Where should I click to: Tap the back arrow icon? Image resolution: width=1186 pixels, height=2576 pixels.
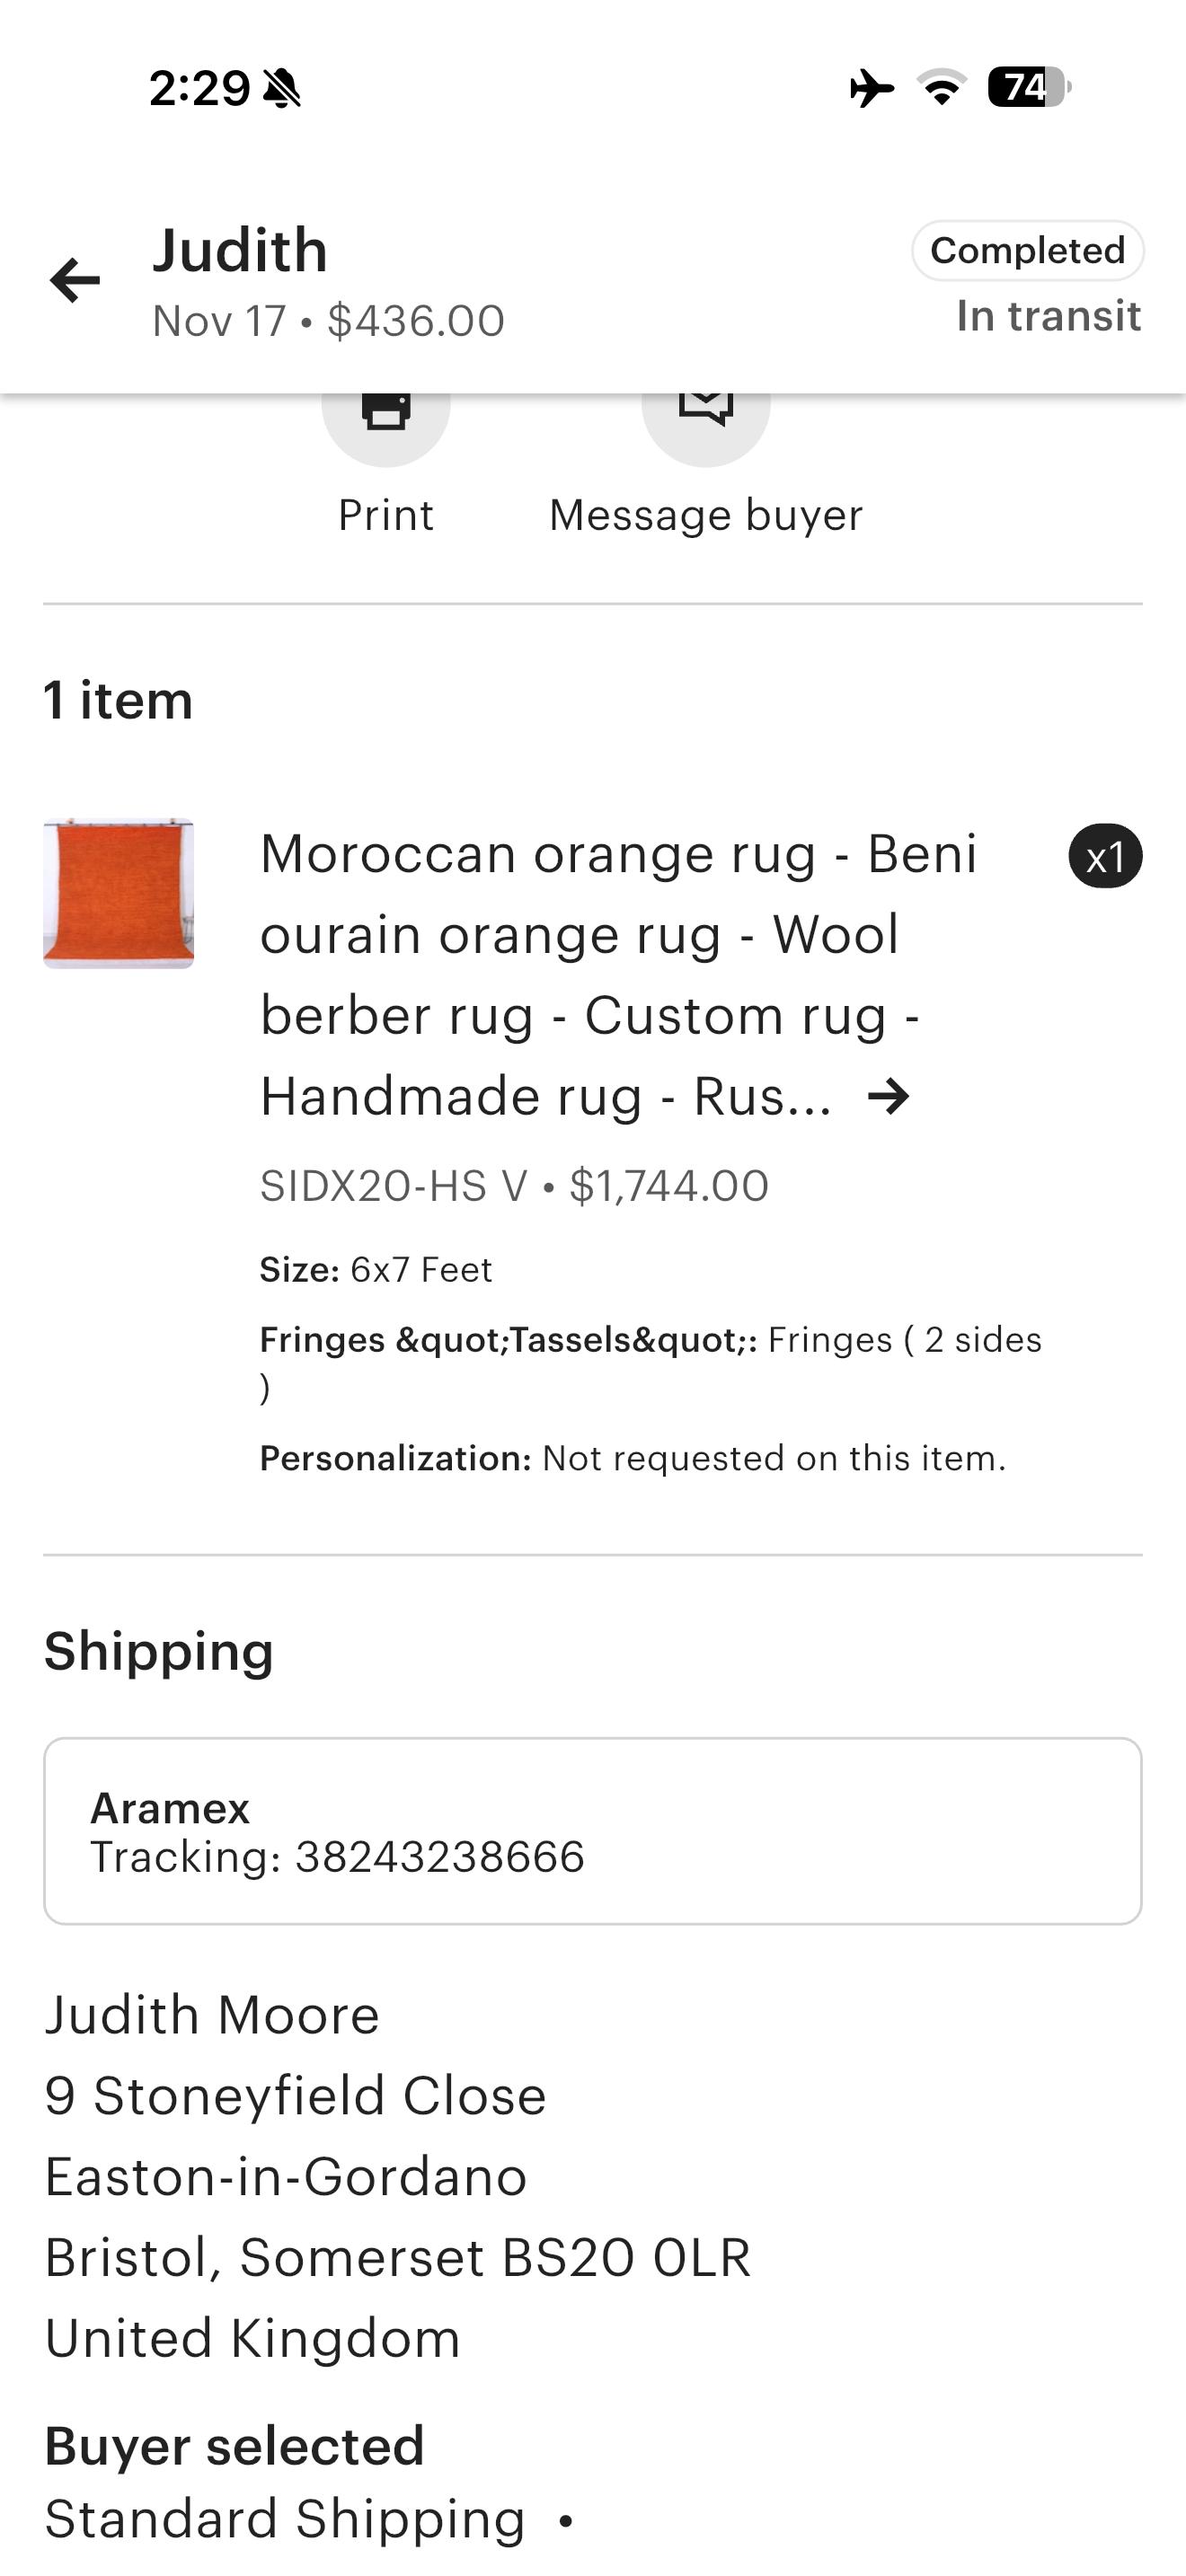[x=75, y=280]
